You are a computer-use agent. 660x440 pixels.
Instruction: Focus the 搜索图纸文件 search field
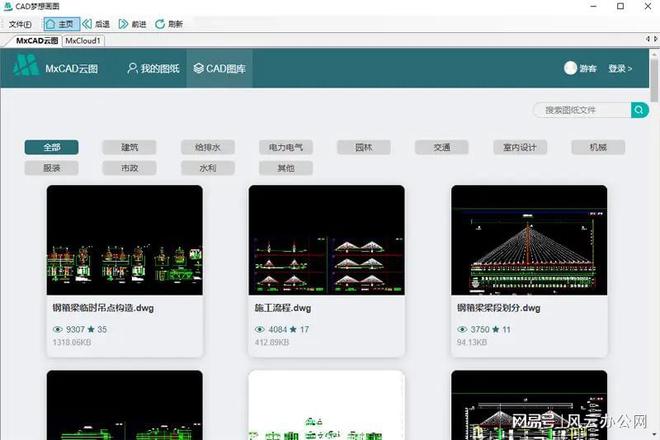click(x=582, y=110)
